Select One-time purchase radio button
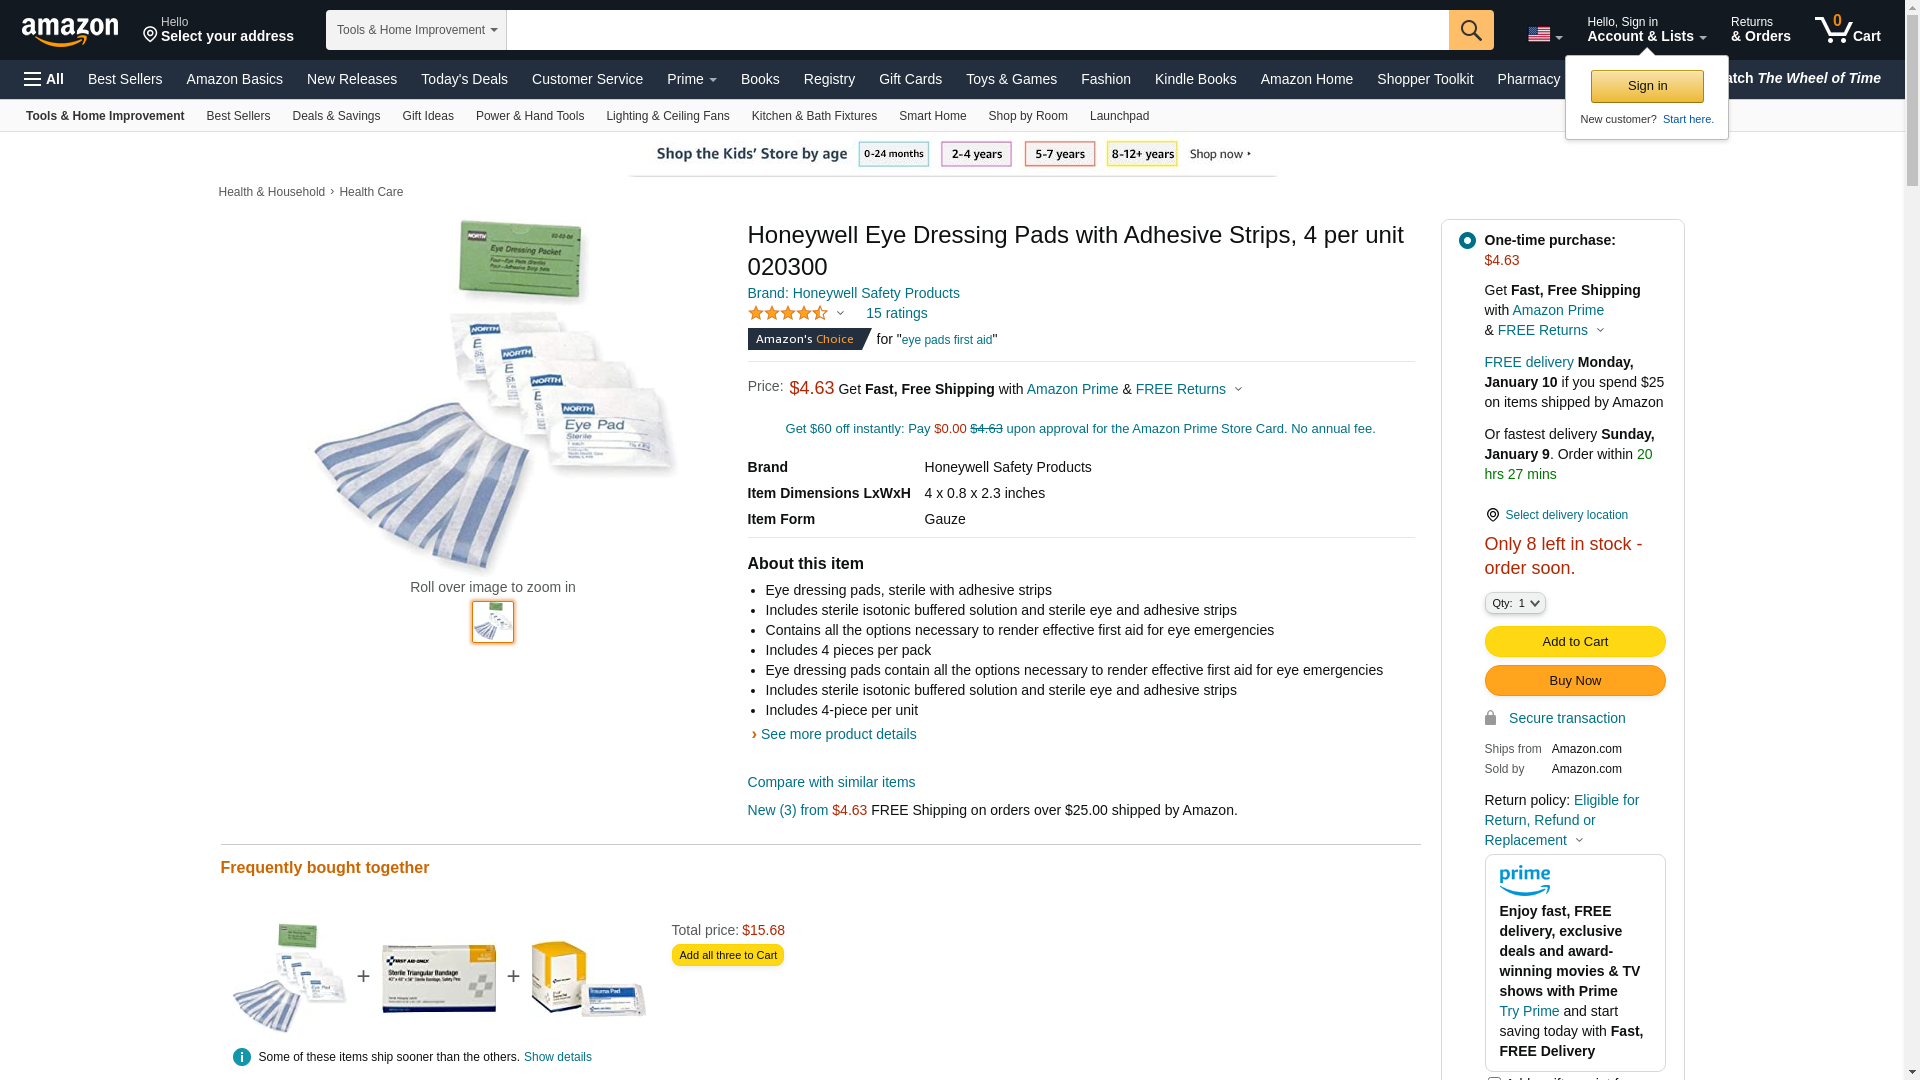 click(x=1467, y=241)
